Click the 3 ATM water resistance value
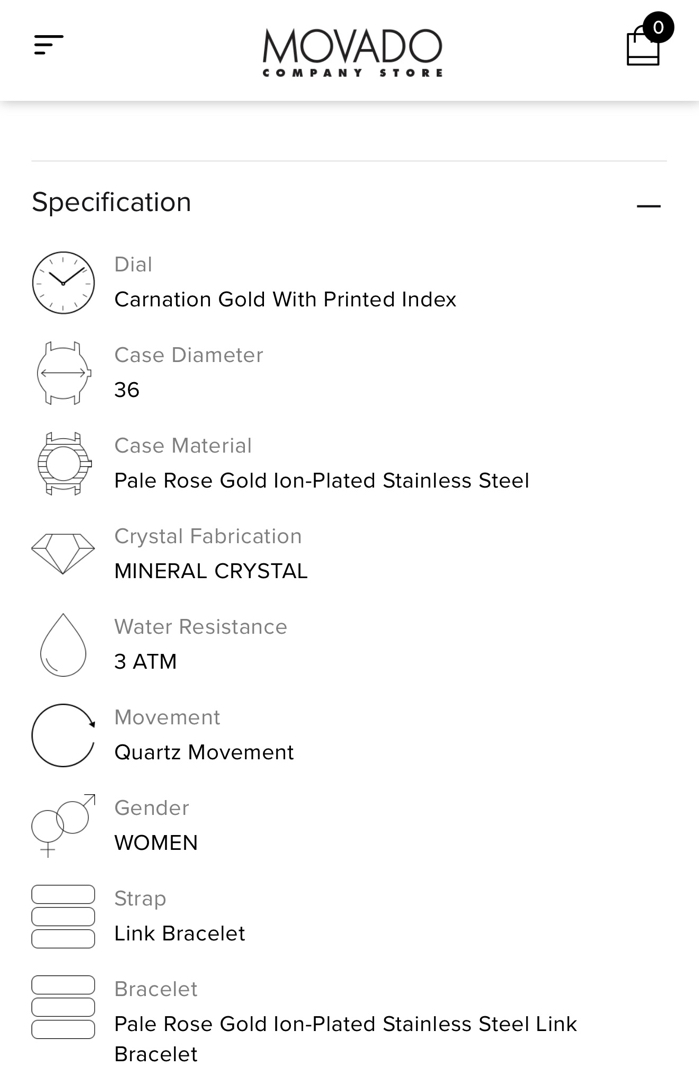This screenshot has width=699, height=1080. pos(145,662)
